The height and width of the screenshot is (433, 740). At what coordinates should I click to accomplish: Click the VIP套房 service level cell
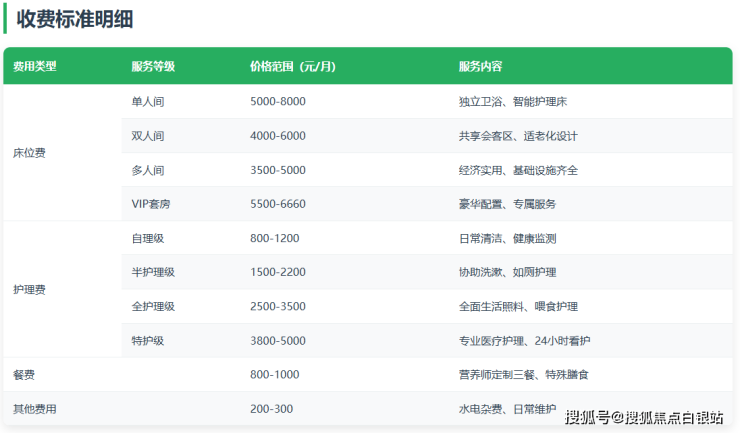click(x=151, y=204)
